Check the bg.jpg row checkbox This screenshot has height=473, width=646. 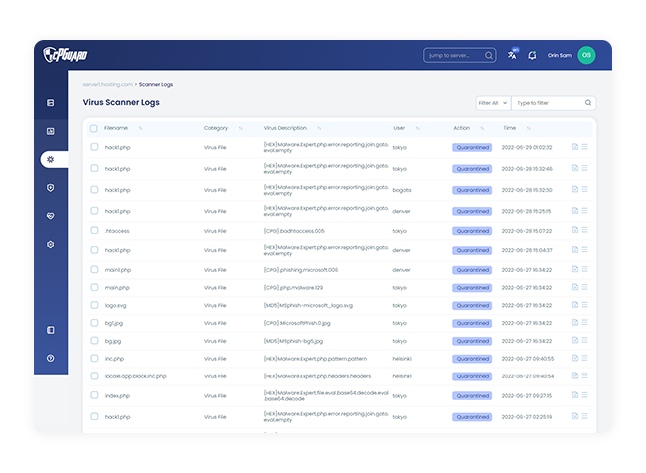point(94,341)
